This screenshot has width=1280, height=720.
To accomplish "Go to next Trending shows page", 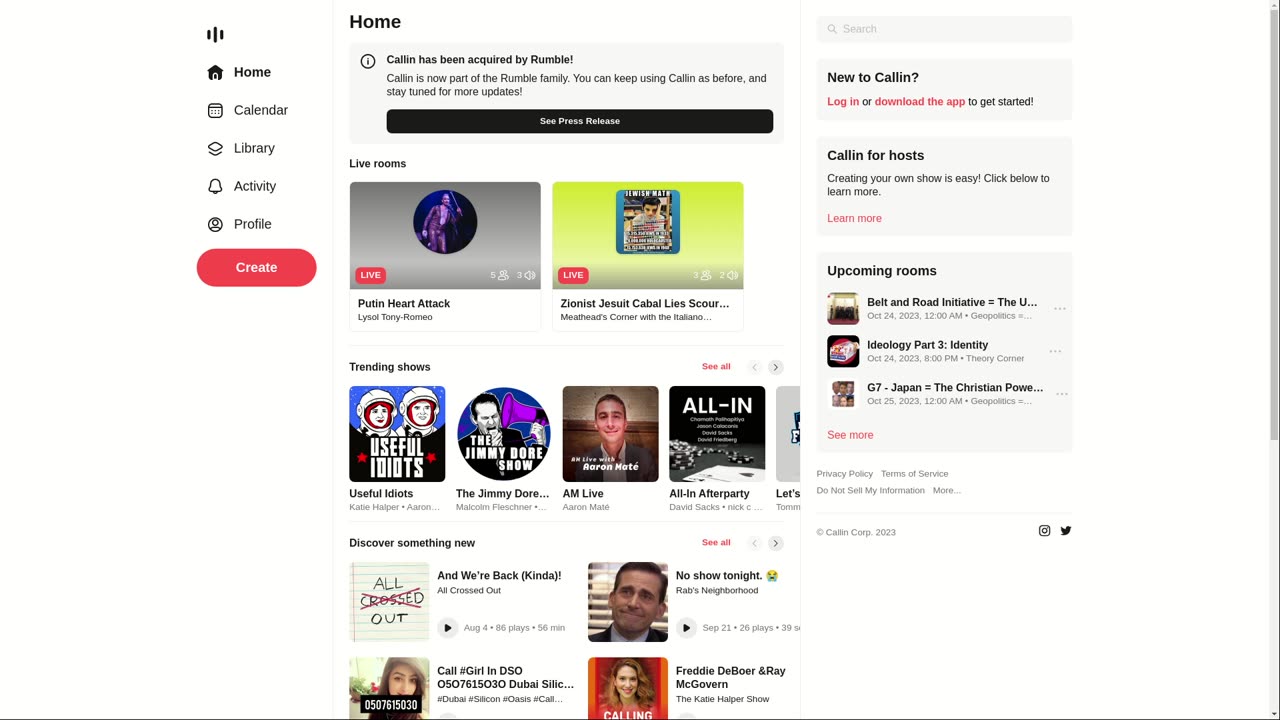I will [776, 367].
